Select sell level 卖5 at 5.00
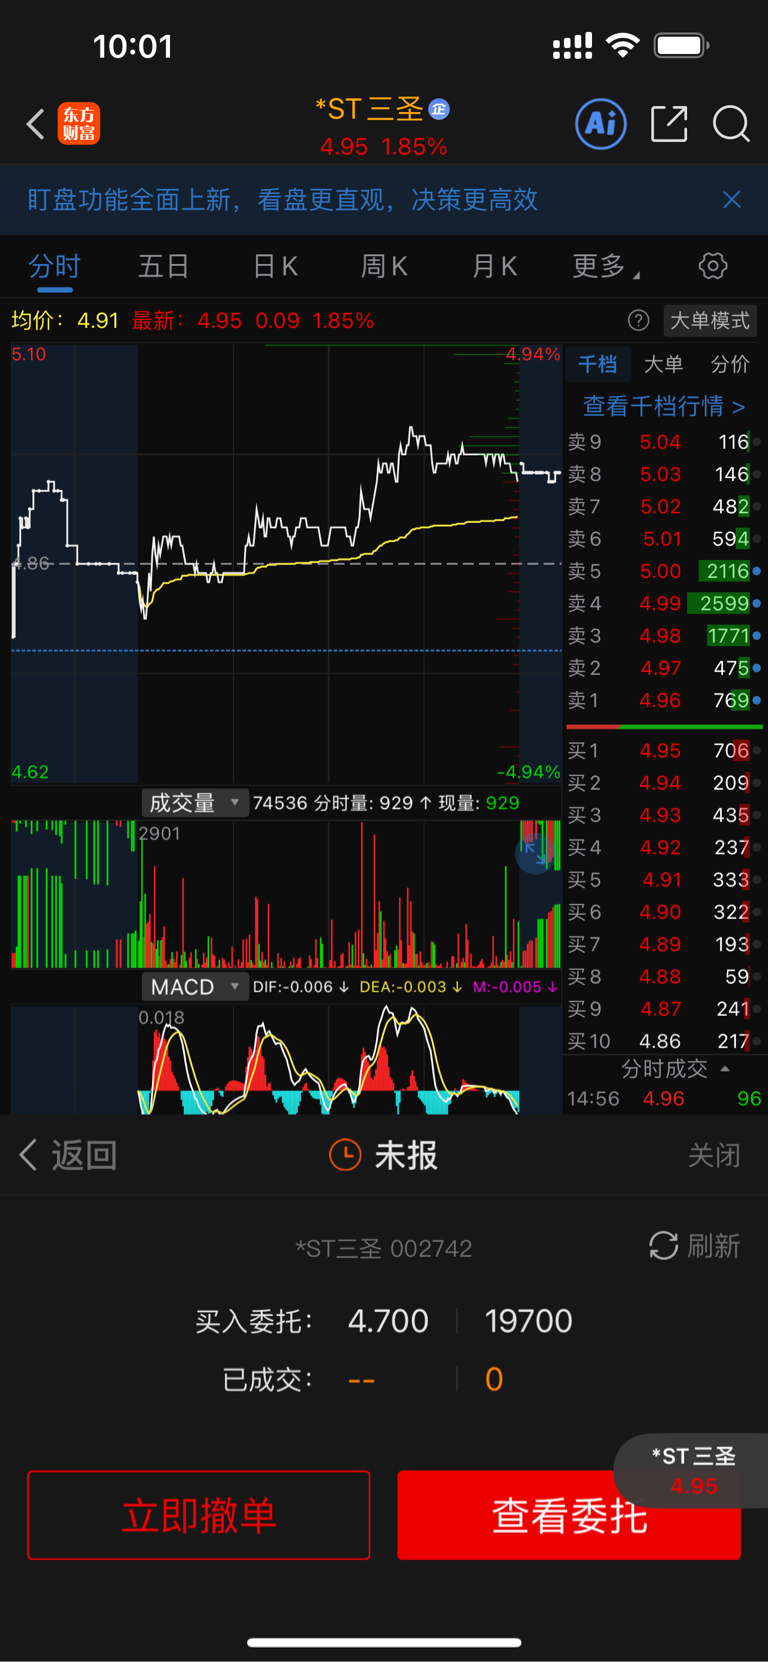The width and height of the screenshot is (768, 1662). [664, 571]
